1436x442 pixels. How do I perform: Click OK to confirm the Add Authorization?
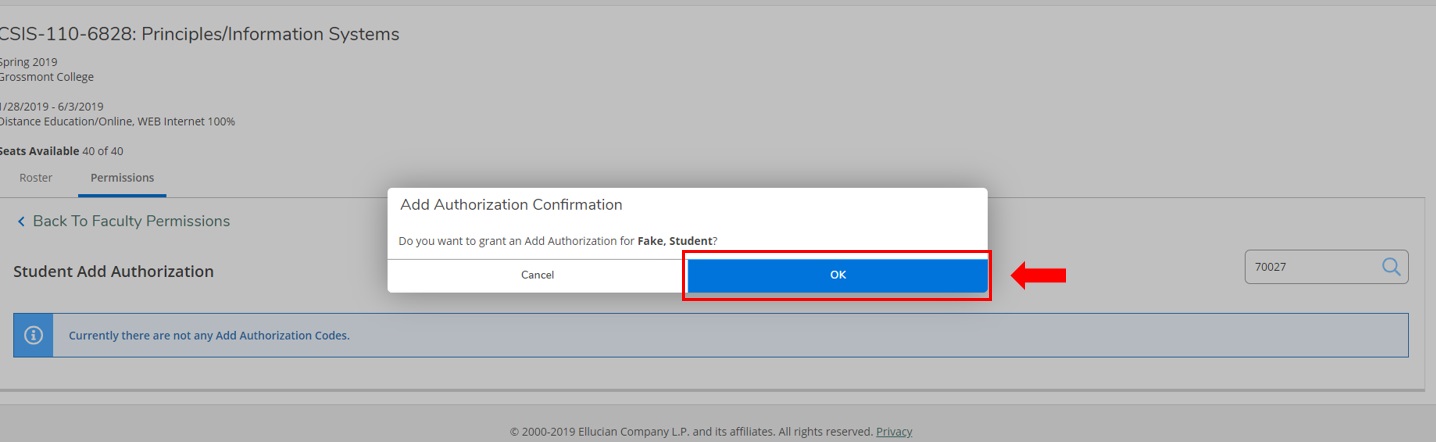(837, 275)
